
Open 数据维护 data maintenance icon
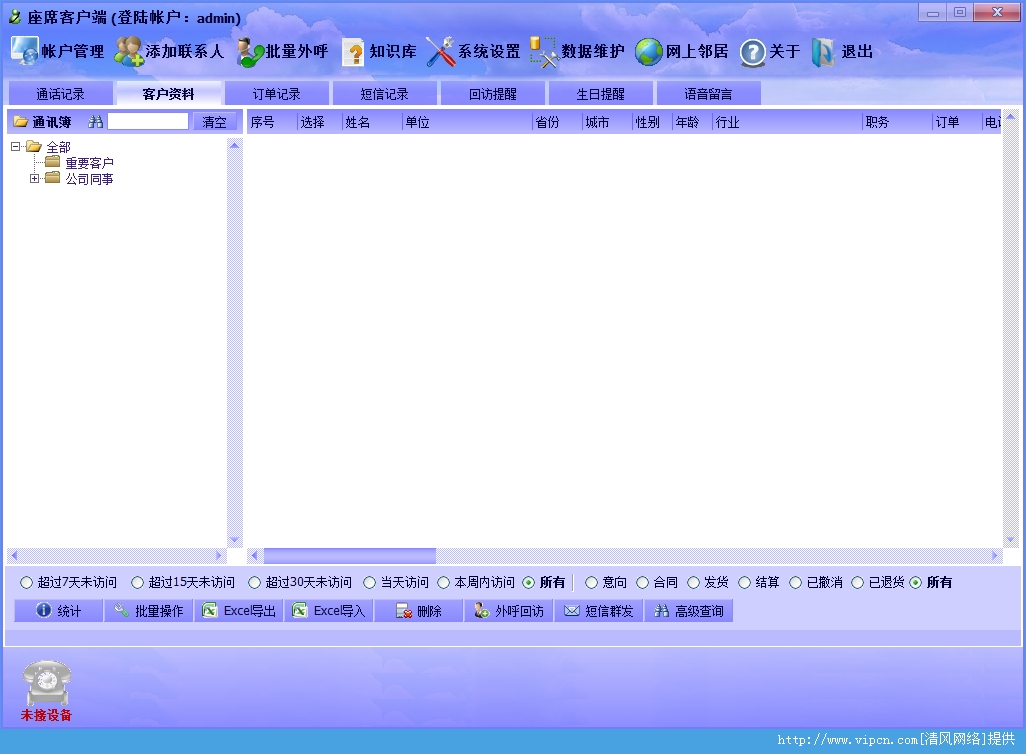click(x=543, y=52)
